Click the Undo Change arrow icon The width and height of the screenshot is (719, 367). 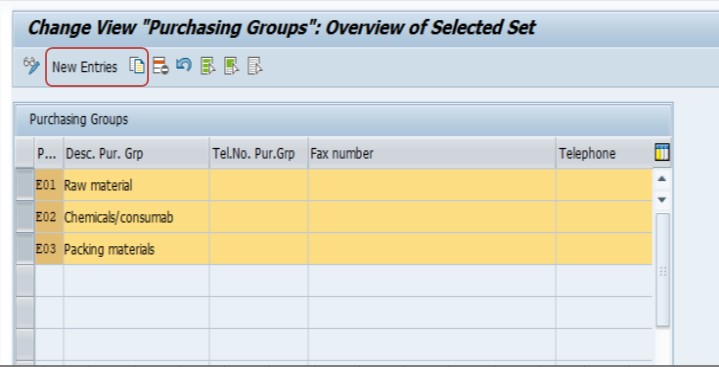coord(184,65)
